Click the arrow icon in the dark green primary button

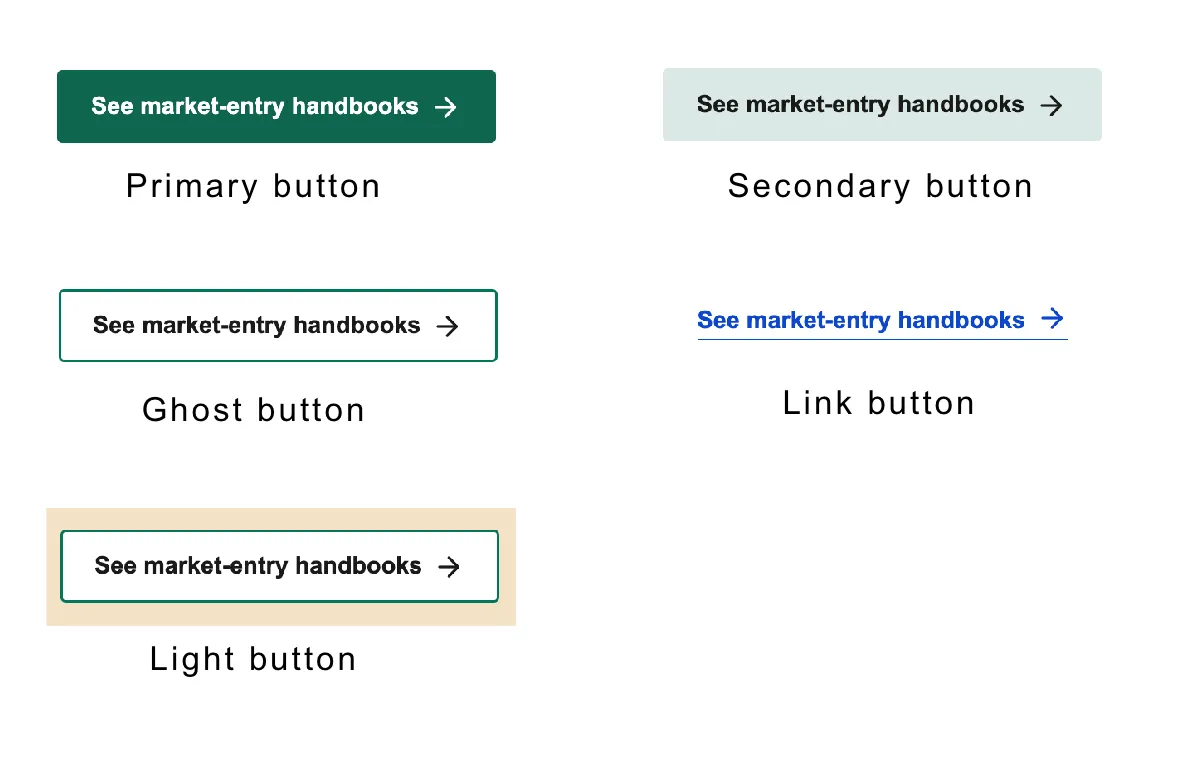[x=446, y=107]
